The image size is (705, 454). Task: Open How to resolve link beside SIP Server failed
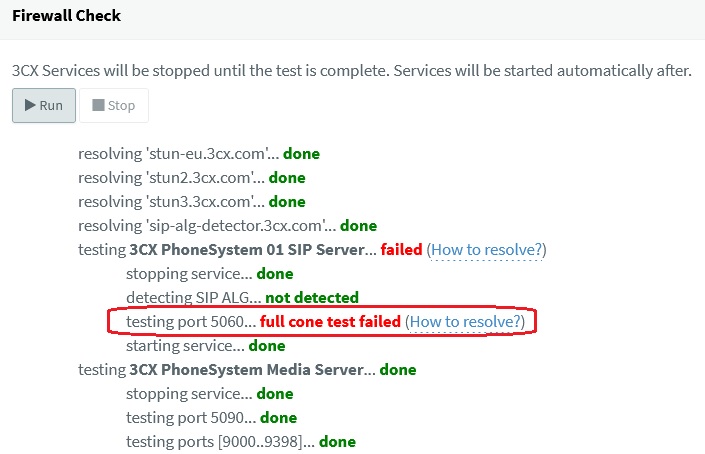point(486,249)
